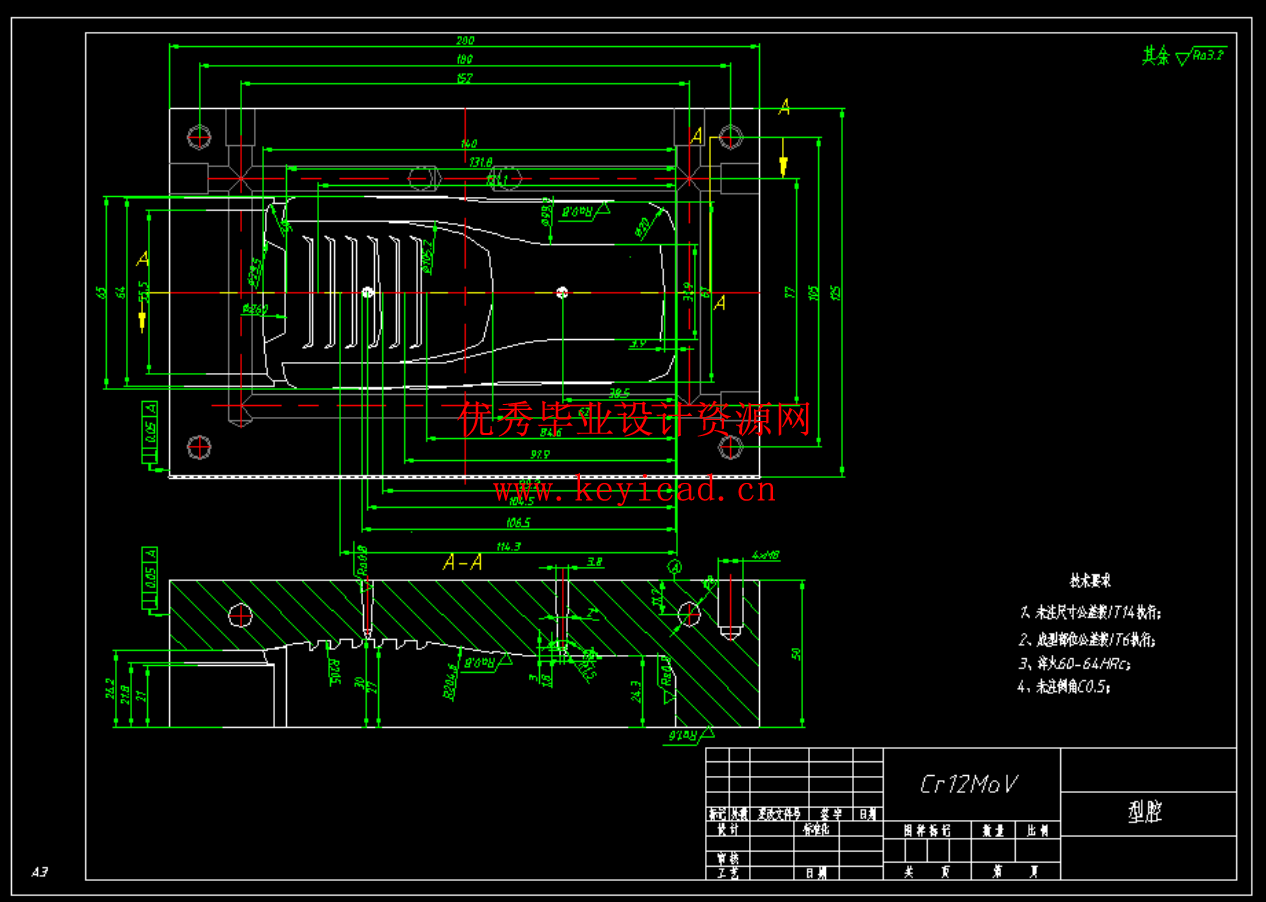Click the upper perpendicularity 0.05 A tolerance frame
This screenshot has width=1266, height=902.
click(x=148, y=424)
